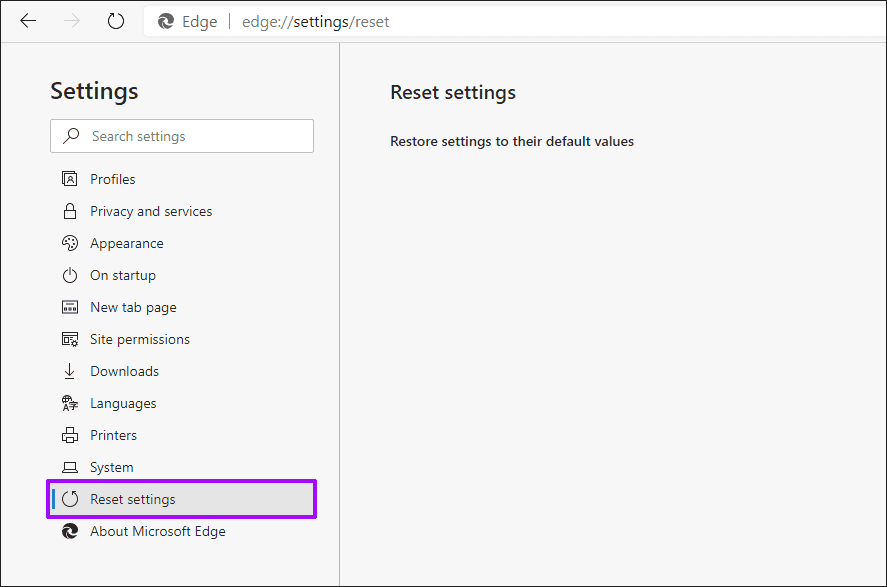Open the Appearance settings
887x587 pixels.
tap(127, 243)
